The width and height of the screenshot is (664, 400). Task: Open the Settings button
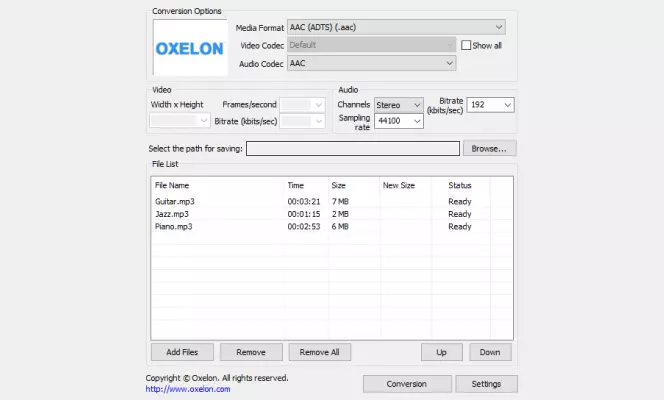point(486,384)
